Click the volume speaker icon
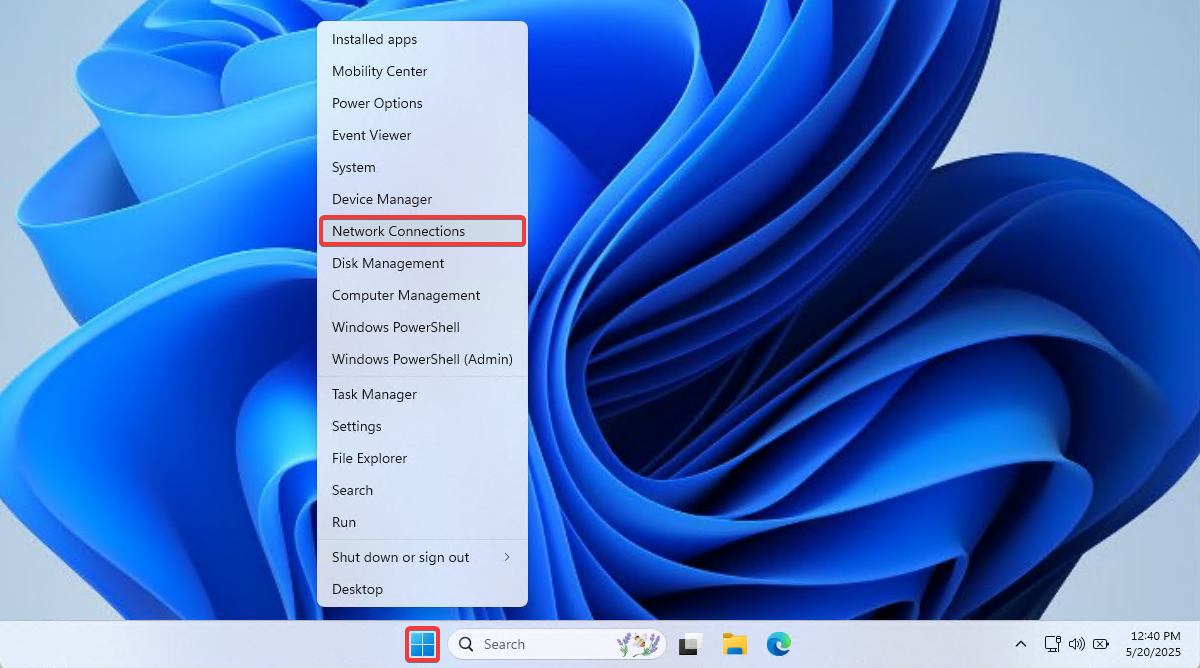1200x668 pixels. [1076, 644]
